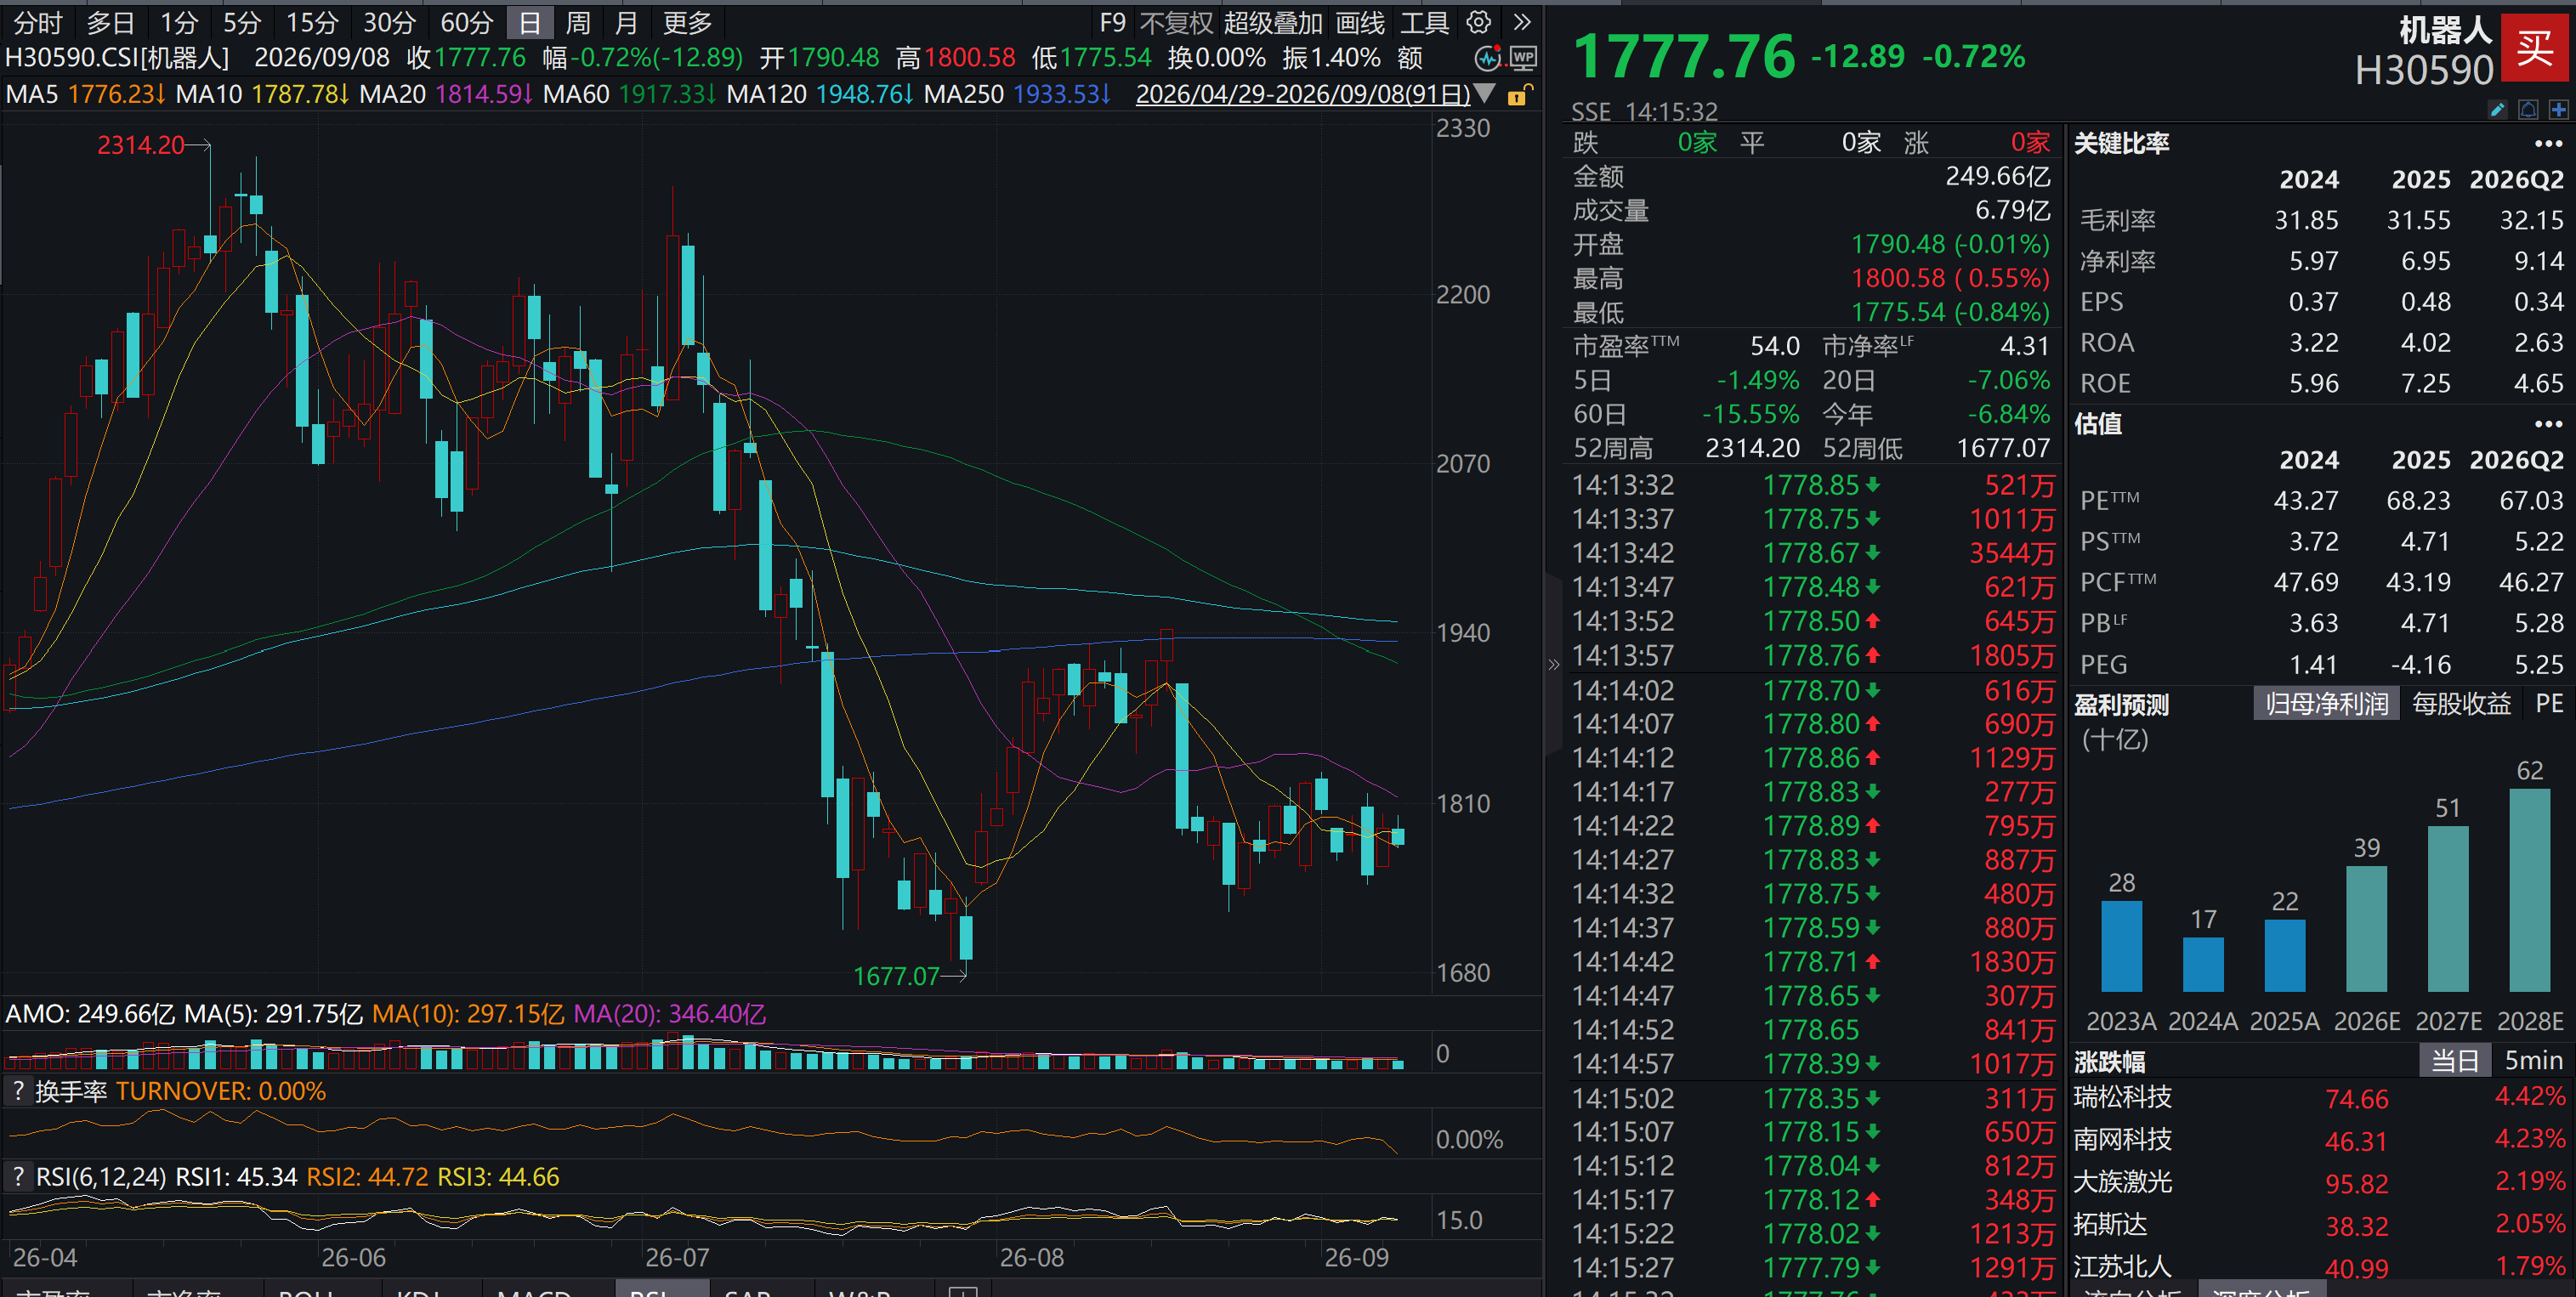
Task: Select 归母净利润 forecast tab
Action: click(2326, 704)
